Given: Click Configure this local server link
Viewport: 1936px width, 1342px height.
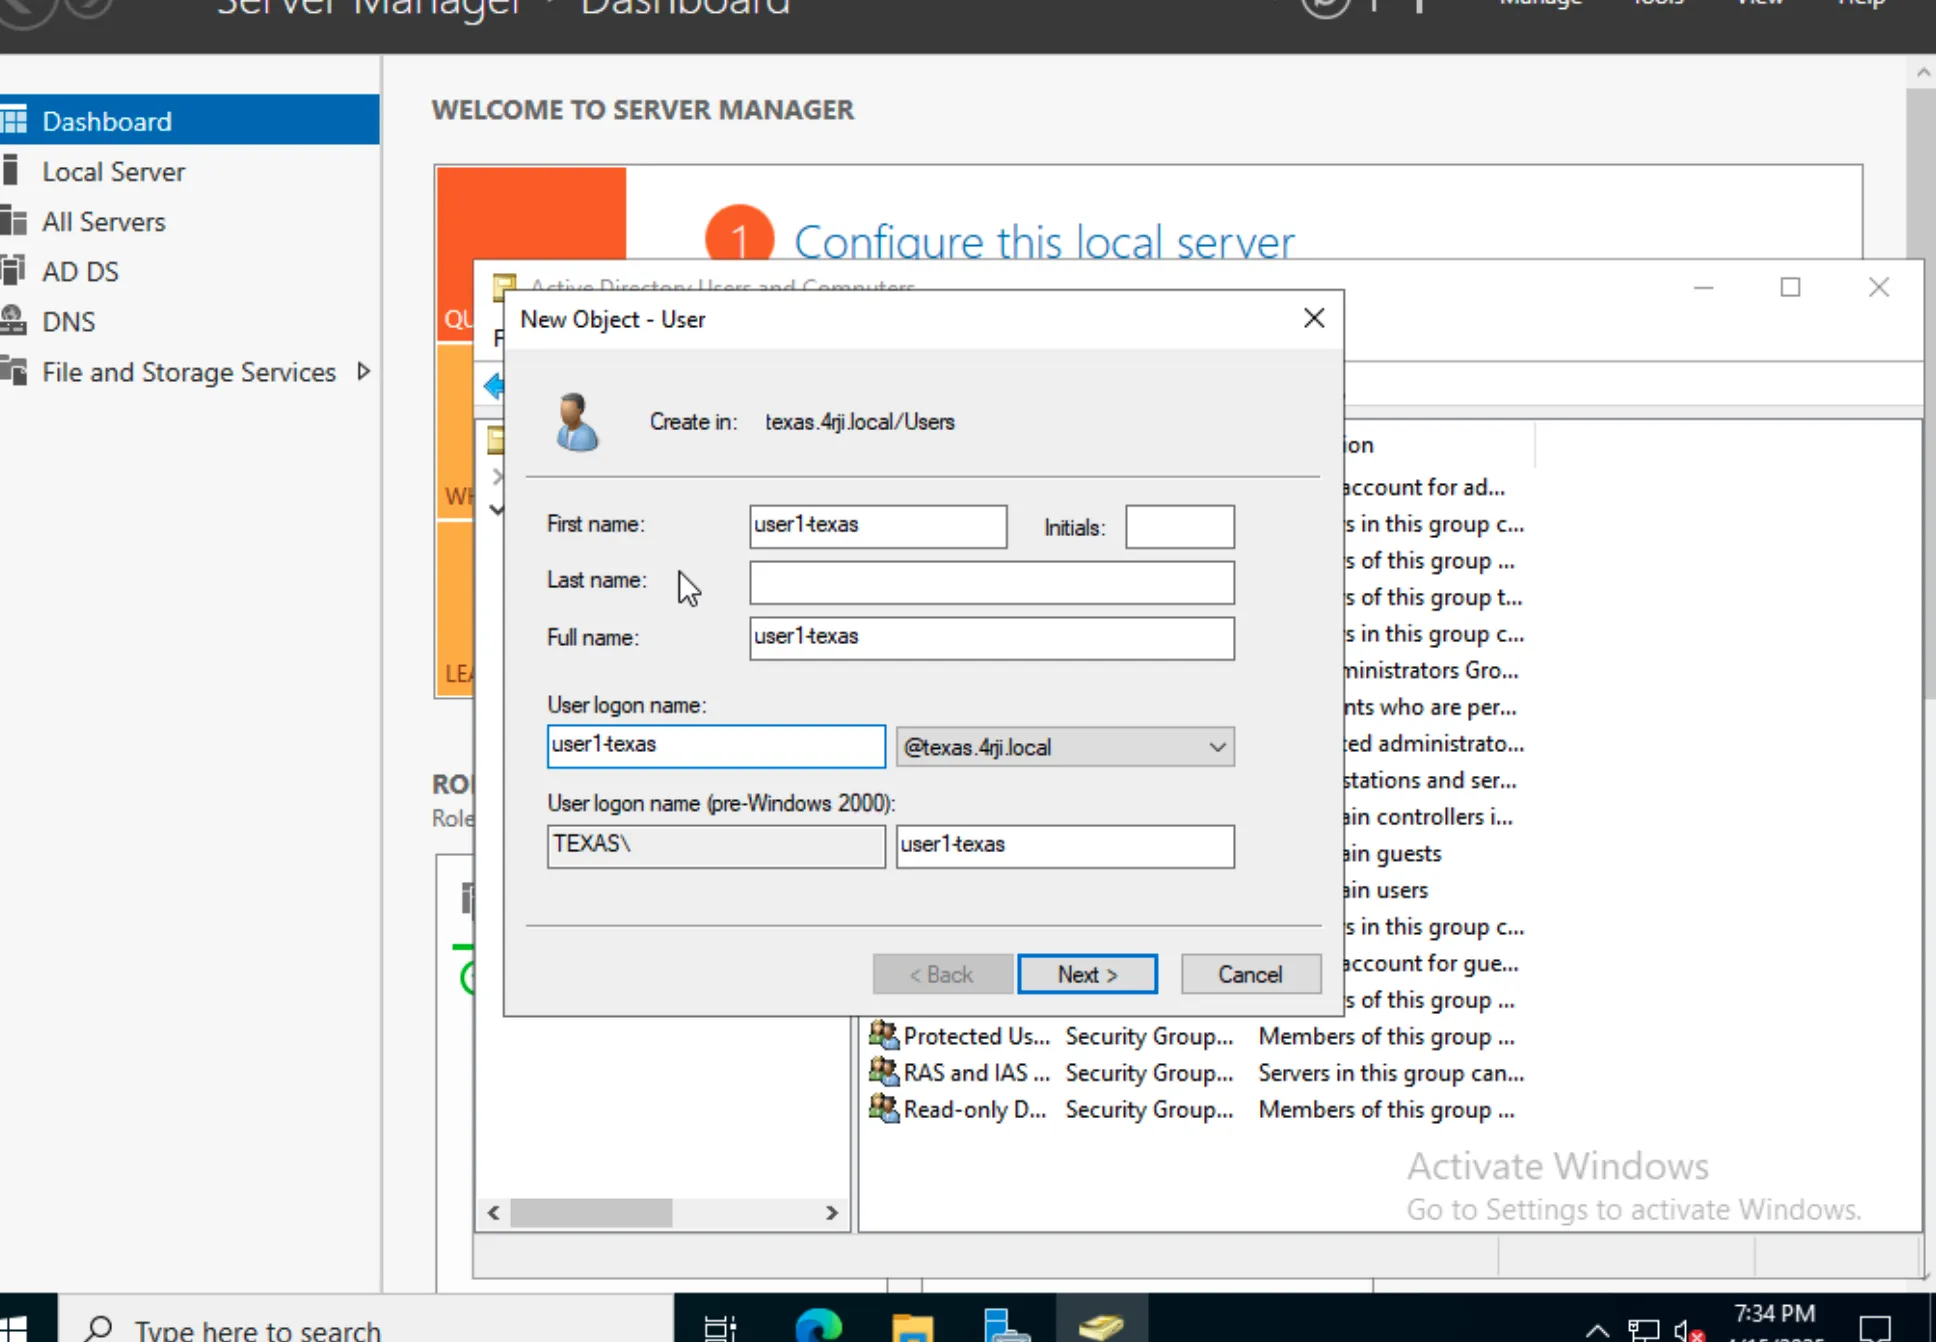Looking at the screenshot, I should click(1043, 242).
